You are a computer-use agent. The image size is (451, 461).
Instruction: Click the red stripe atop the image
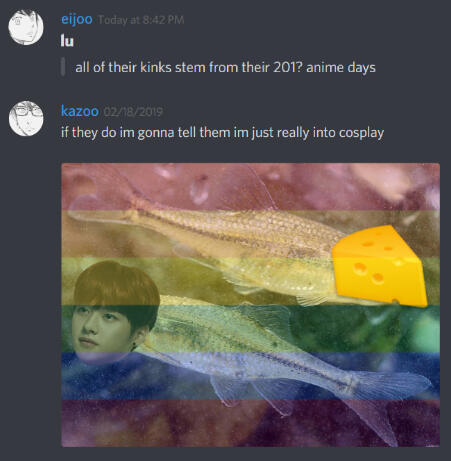[251, 187]
